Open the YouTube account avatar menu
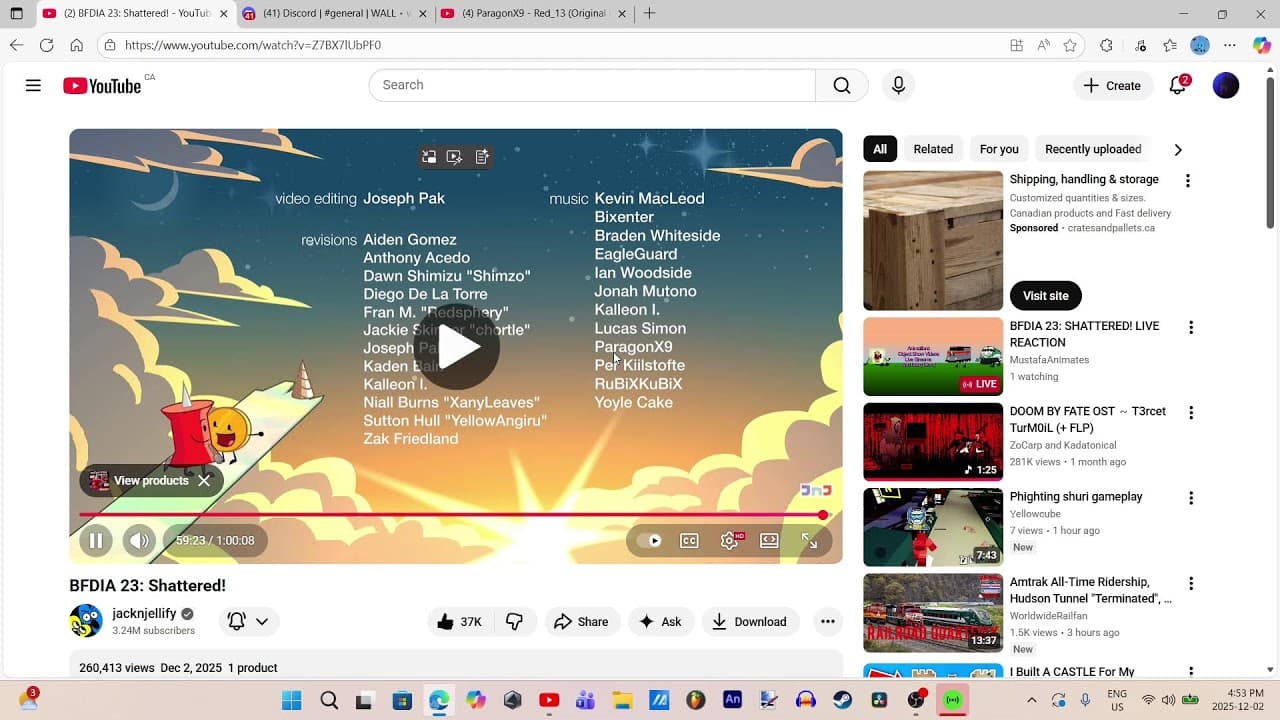 pos(1226,85)
